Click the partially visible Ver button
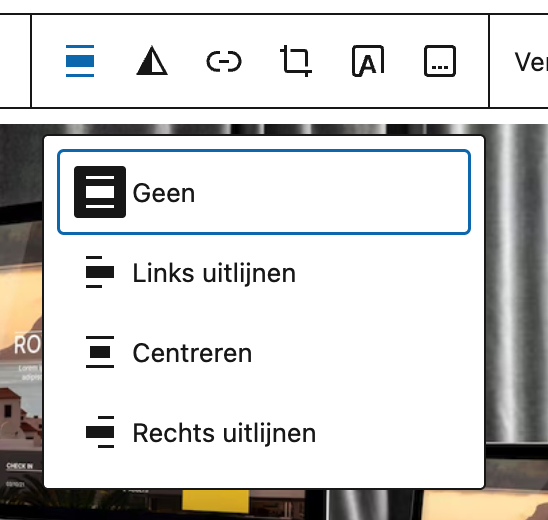Image resolution: width=548 pixels, height=520 pixels. pyautogui.click(x=531, y=62)
